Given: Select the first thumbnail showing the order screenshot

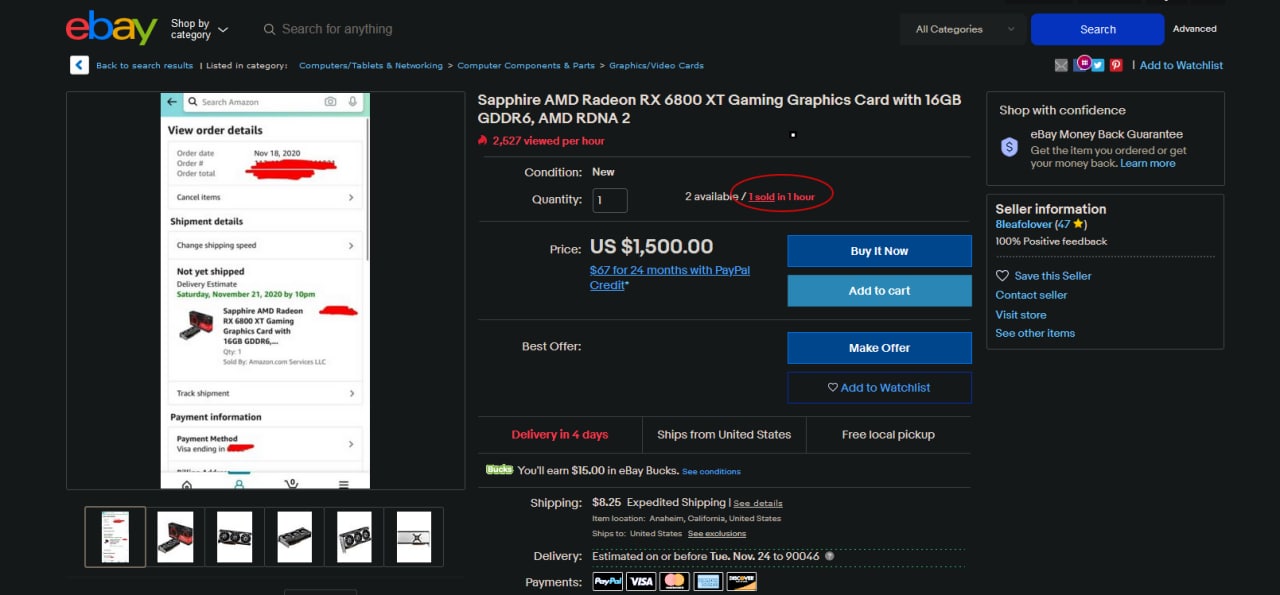Looking at the screenshot, I should tap(115, 537).
